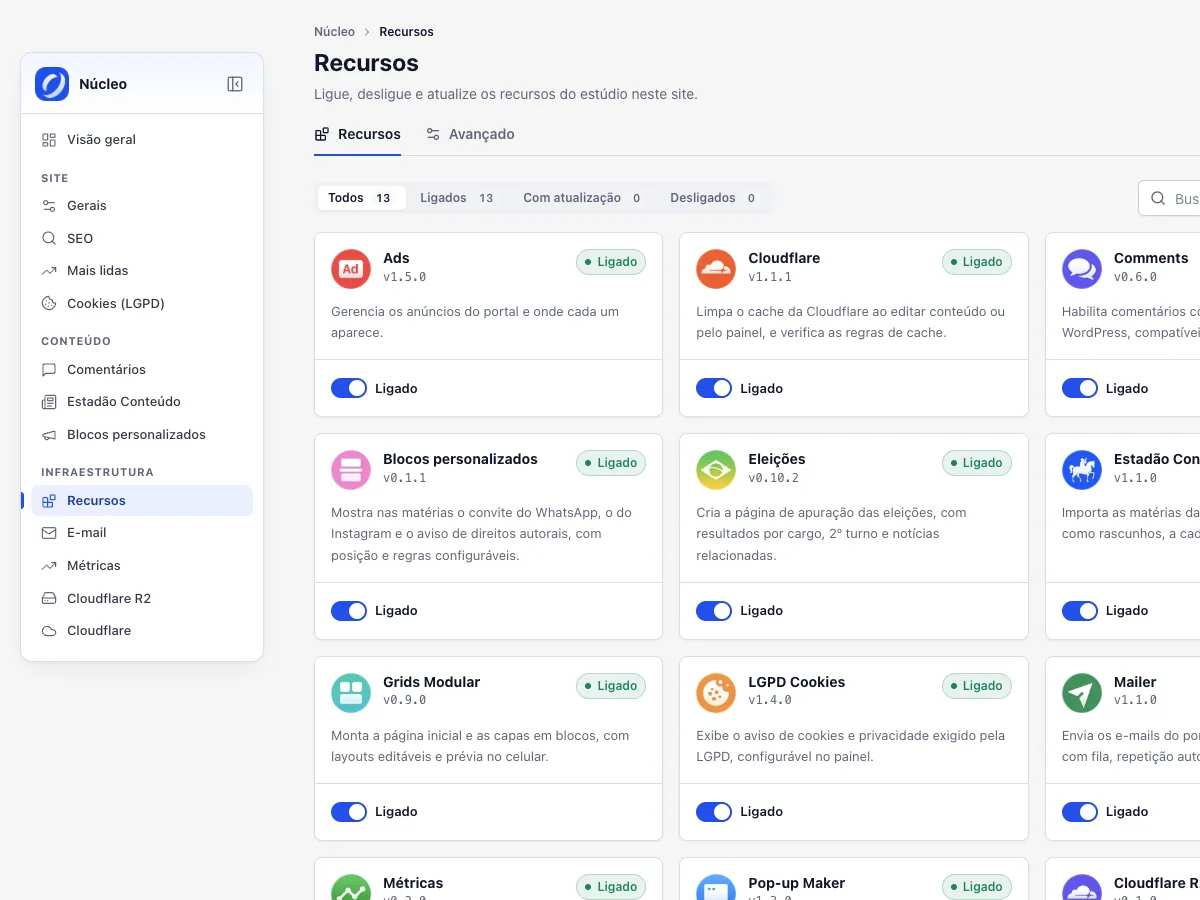1200x900 pixels.
Task: Click the Grids Modular card title
Action: pos(431,682)
